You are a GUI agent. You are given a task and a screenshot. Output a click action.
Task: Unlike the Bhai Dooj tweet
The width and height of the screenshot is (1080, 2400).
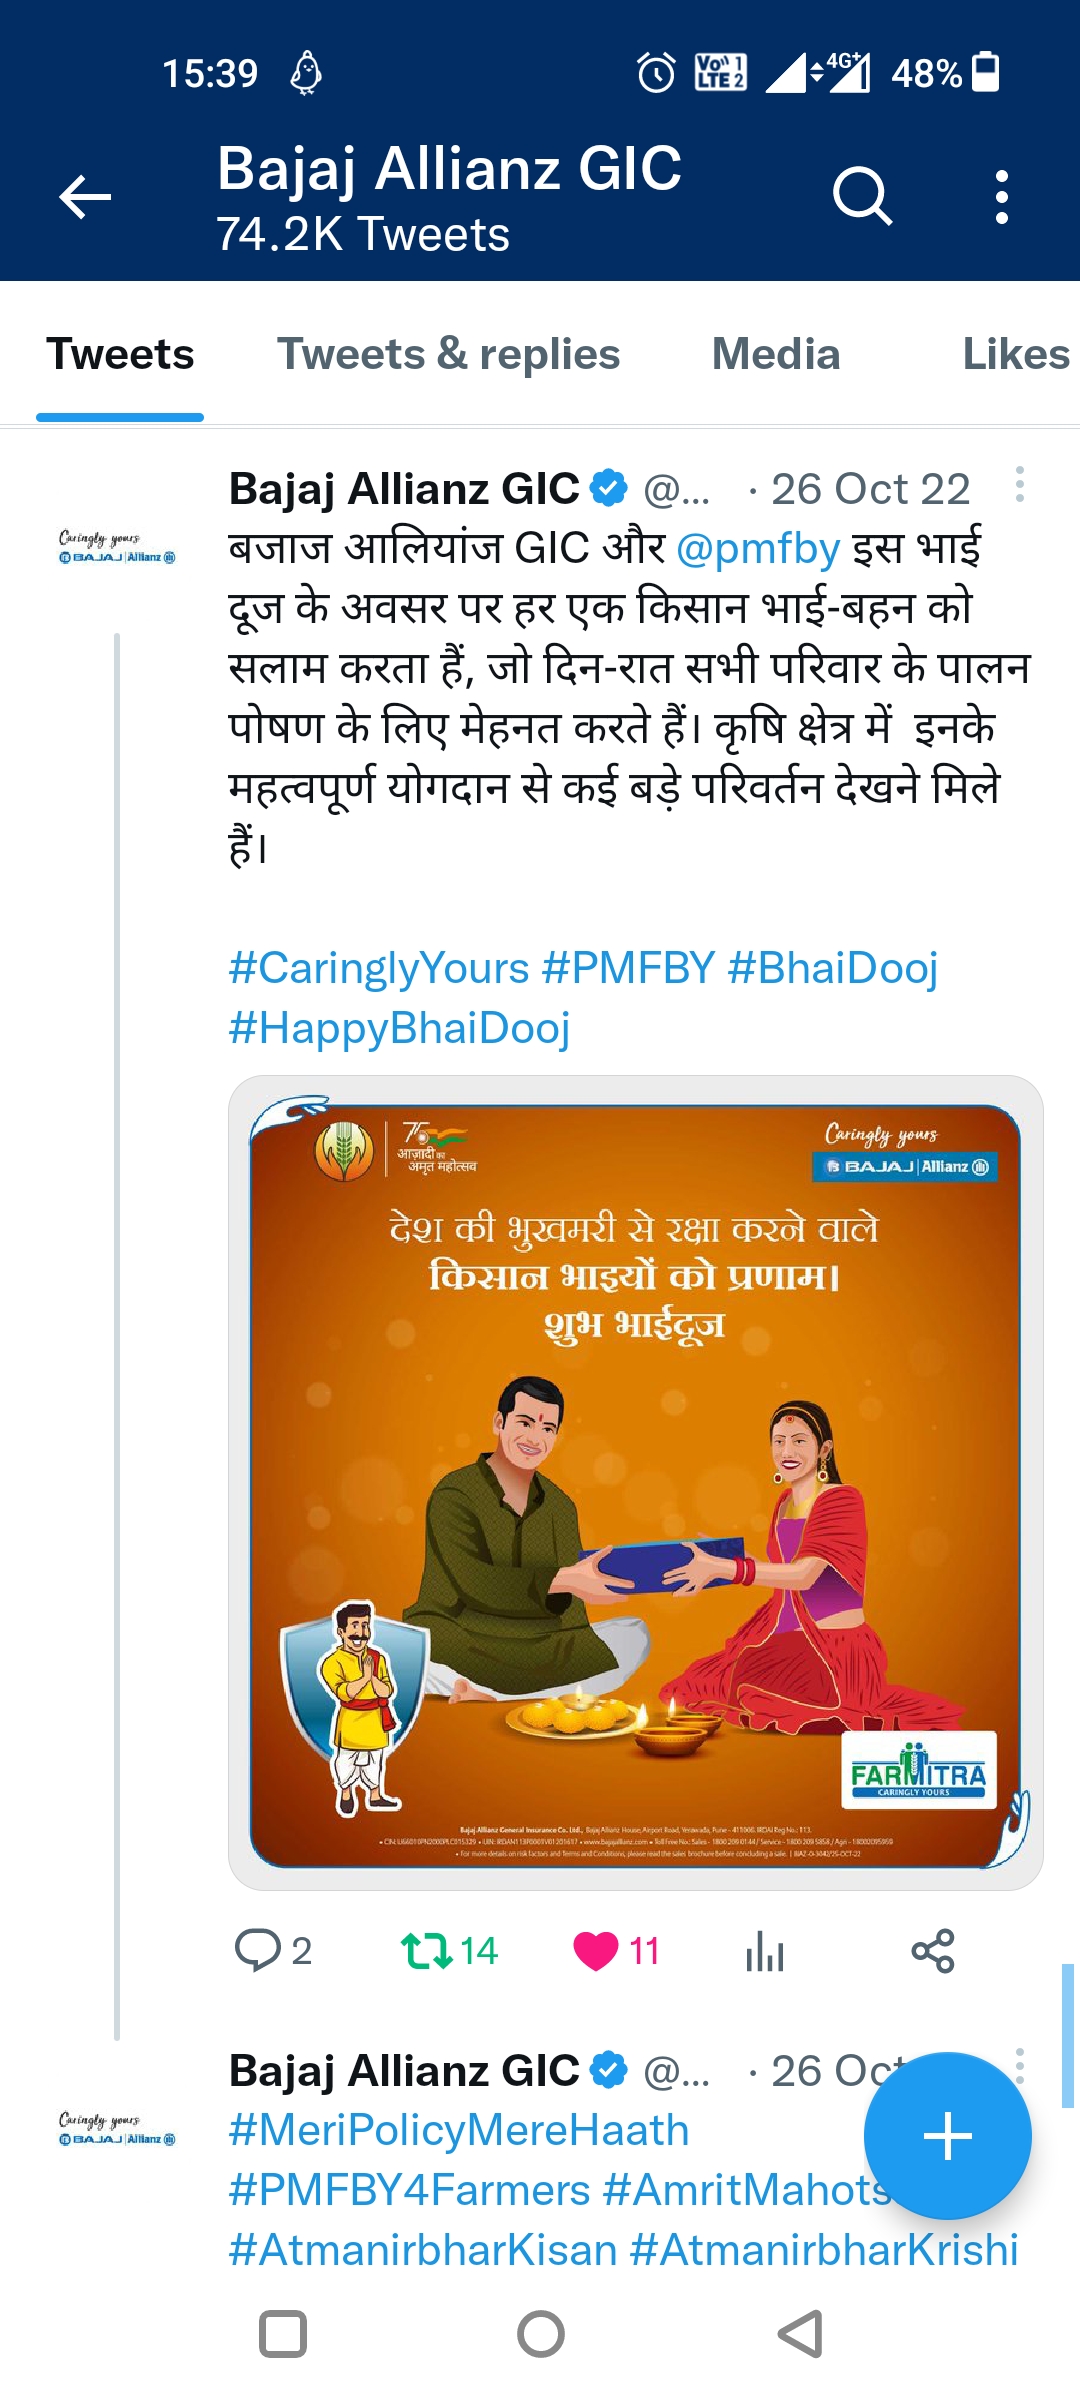point(596,1951)
